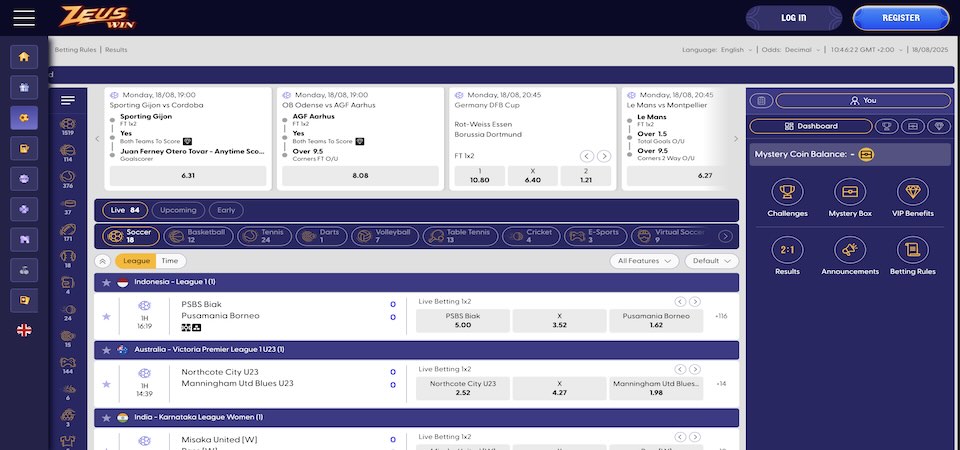Switch sorting to League
The width and height of the screenshot is (960, 450).
pyautogui.click(x=136, y=261)
